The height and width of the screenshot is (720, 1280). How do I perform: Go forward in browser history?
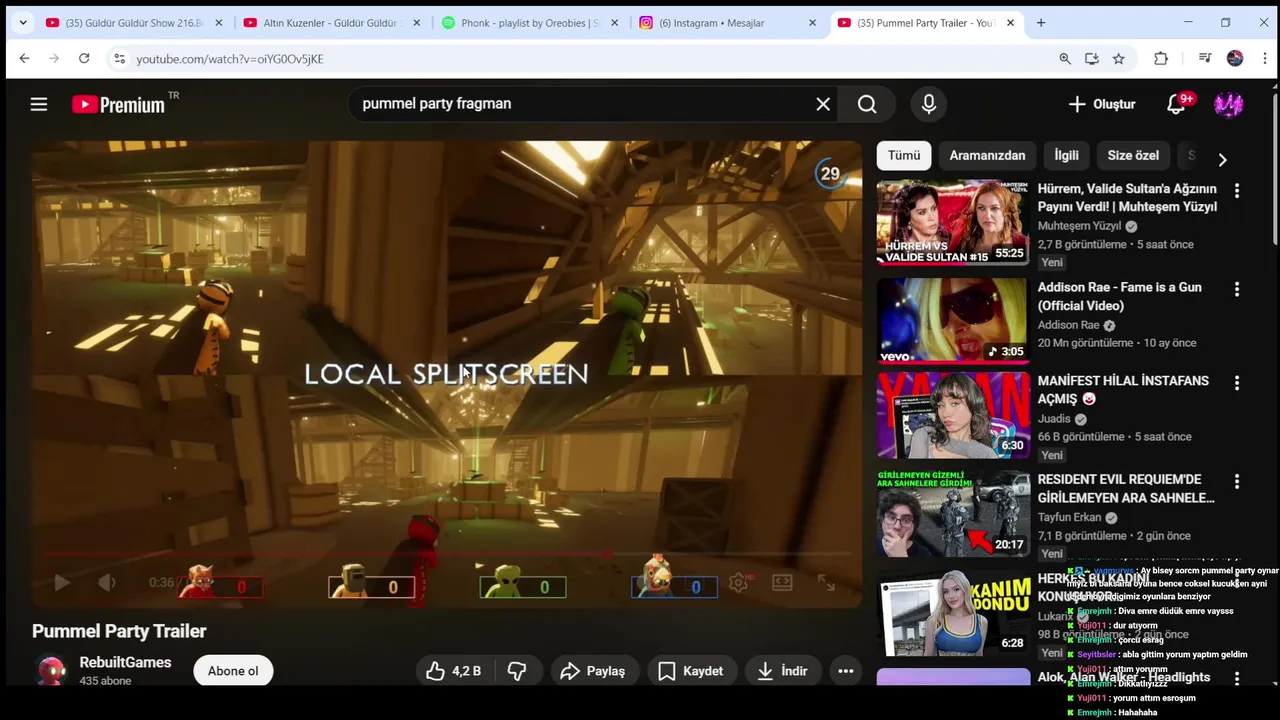coord(54,59)
